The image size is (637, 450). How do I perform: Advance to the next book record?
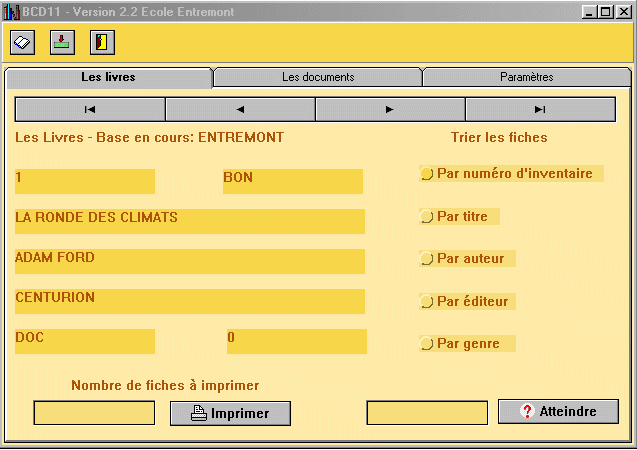[x=390, y=109]
